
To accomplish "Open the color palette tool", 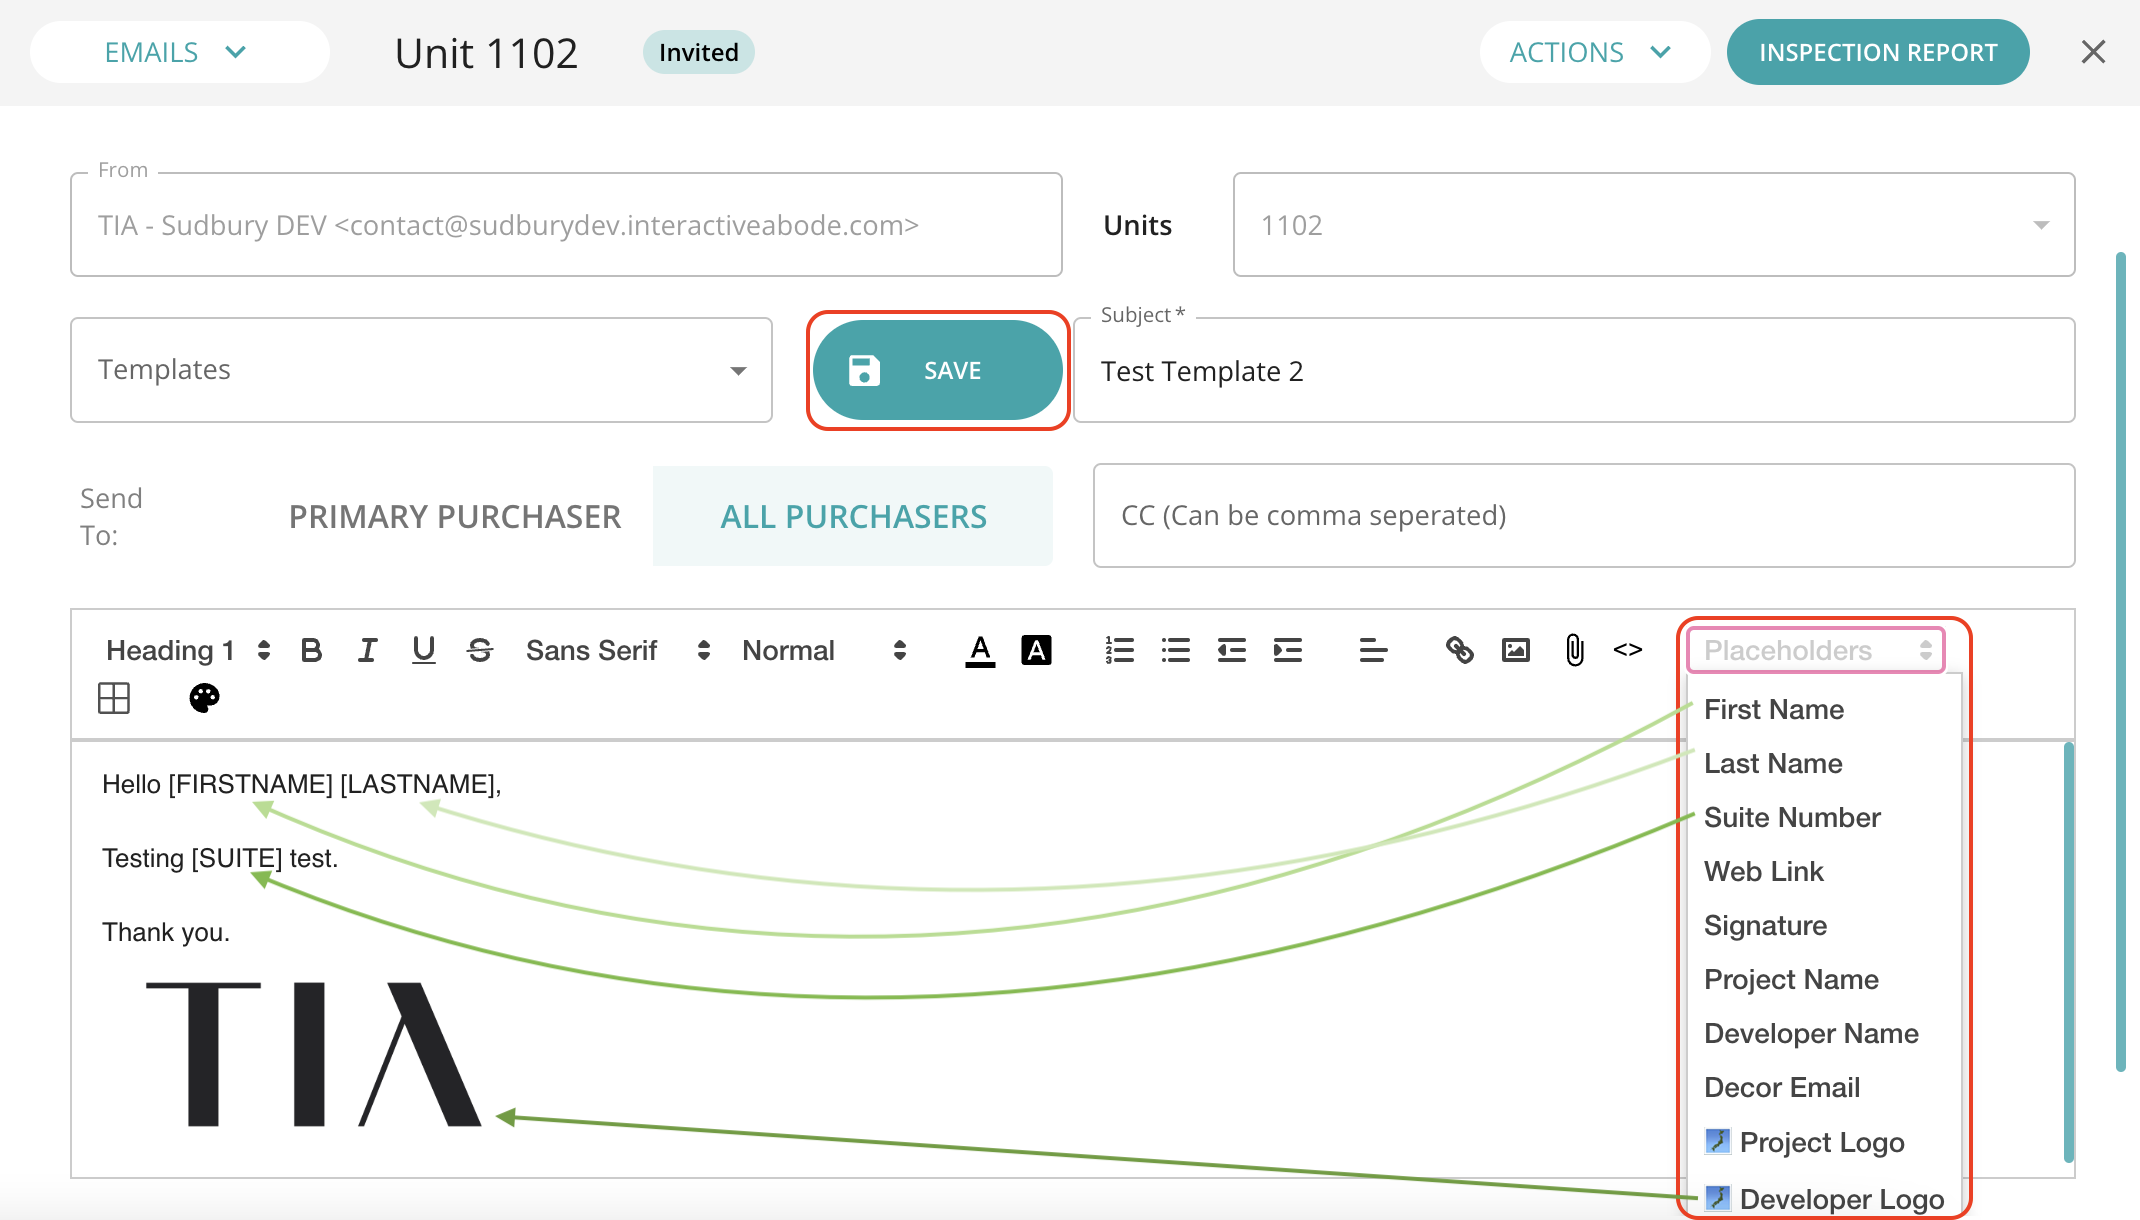I will click(204, 698).
